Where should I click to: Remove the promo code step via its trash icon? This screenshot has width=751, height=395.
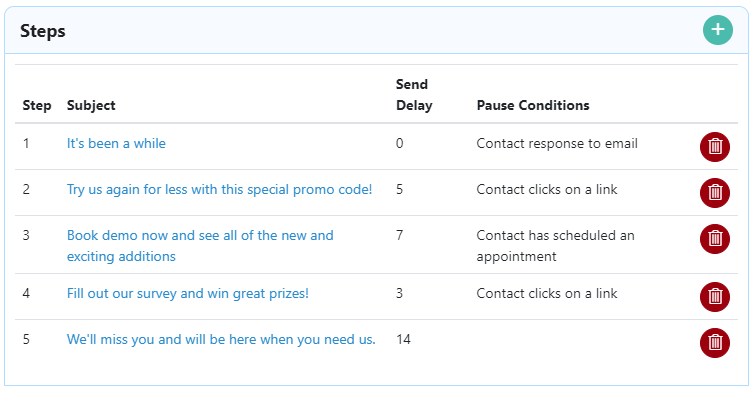point(715,192)
